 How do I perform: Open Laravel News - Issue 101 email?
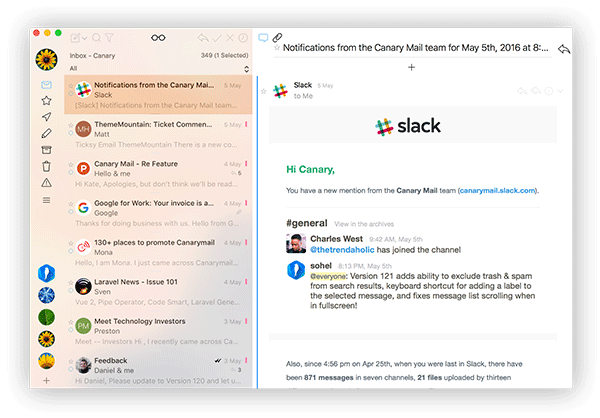pyautogui.click(x=158, y=292)
